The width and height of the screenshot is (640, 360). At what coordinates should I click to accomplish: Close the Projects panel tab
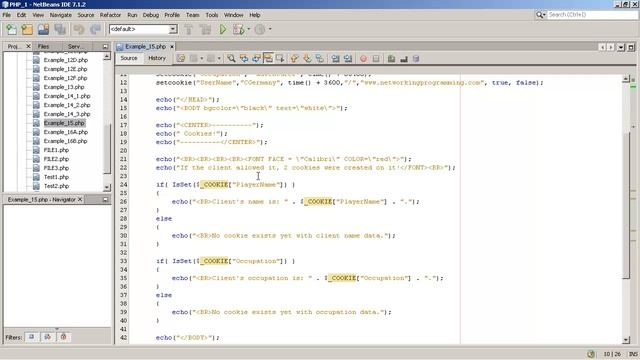28,47
